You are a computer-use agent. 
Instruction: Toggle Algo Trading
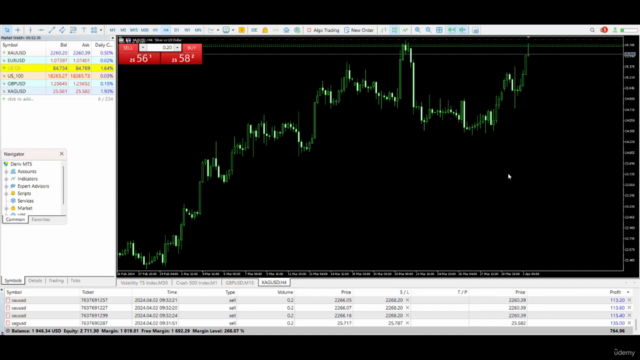[323, 30]
